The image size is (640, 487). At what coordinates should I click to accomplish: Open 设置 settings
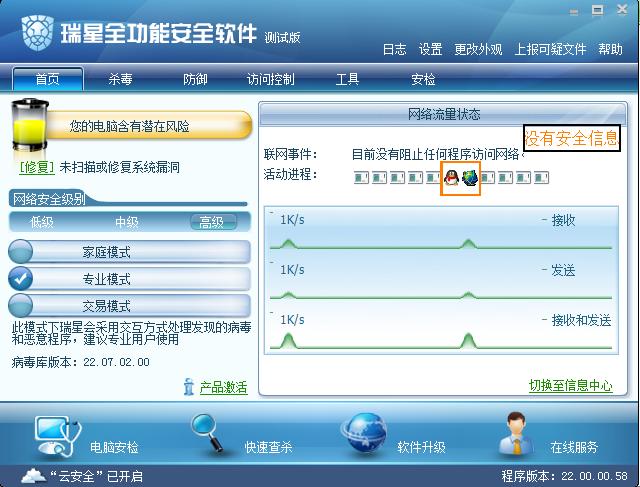tap(431, 49)
